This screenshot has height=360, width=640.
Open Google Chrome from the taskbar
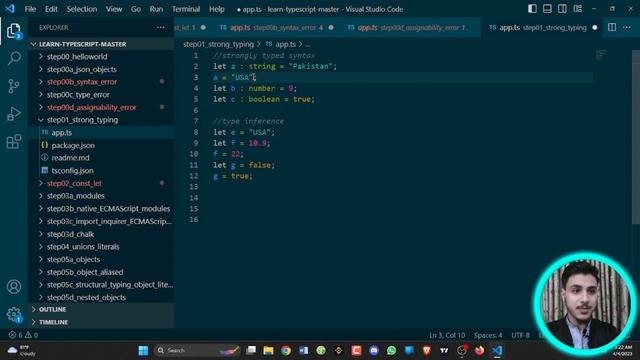(286, 351)
